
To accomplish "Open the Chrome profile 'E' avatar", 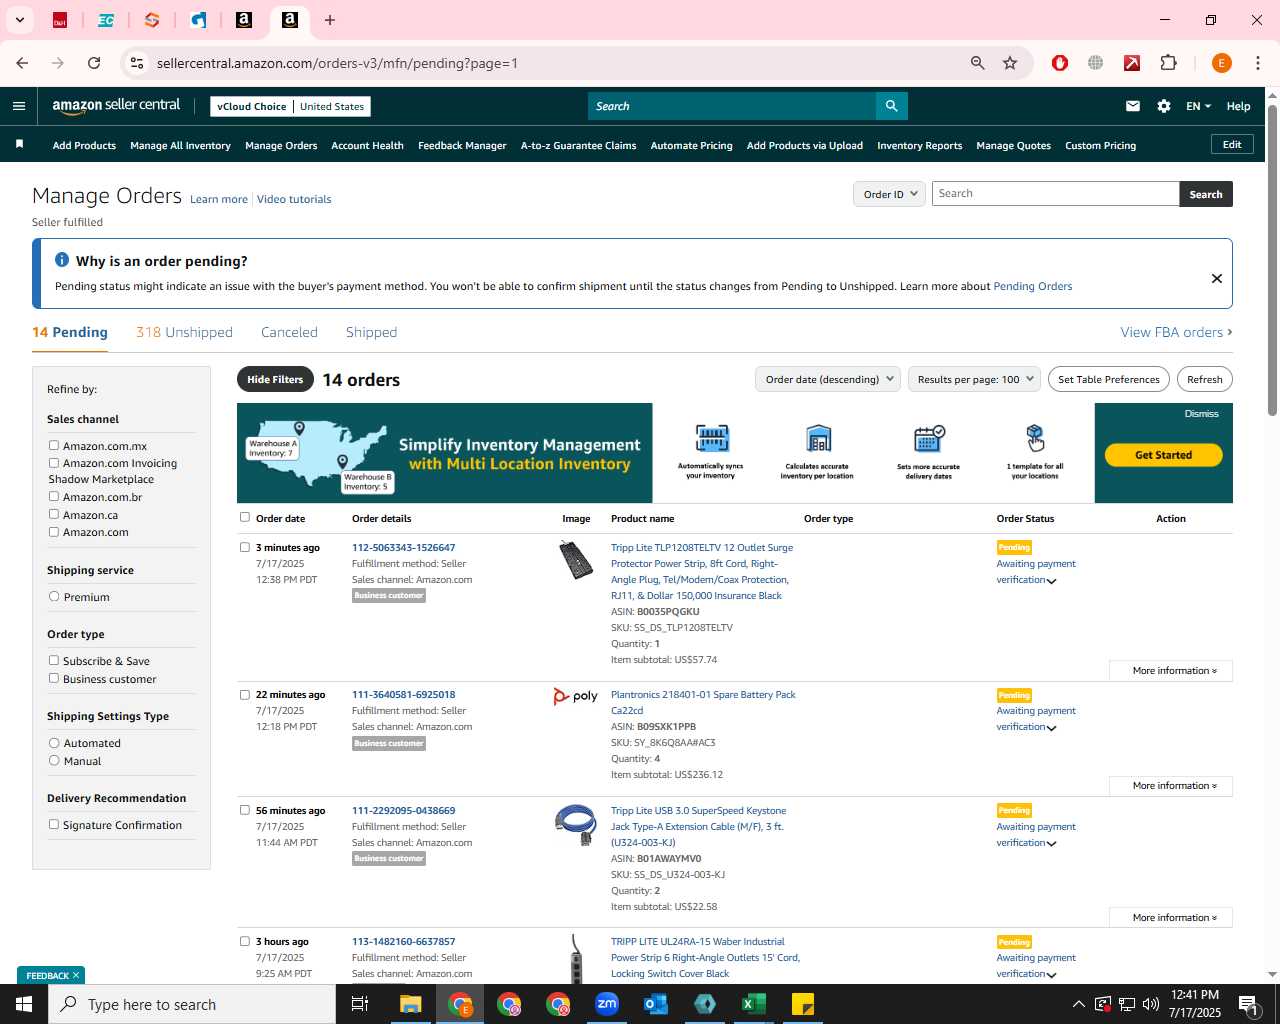I will 1221,63.
